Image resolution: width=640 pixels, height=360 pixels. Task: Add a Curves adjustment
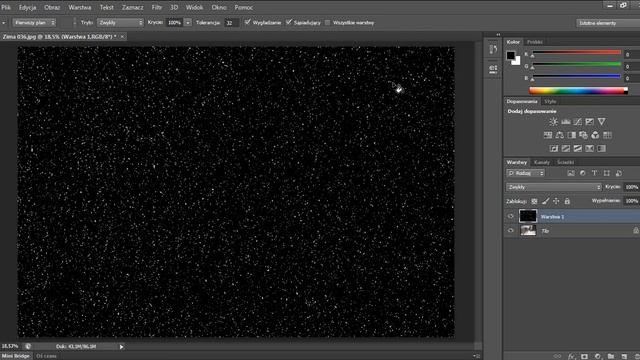pyautogui.click(x=577, y=122)
